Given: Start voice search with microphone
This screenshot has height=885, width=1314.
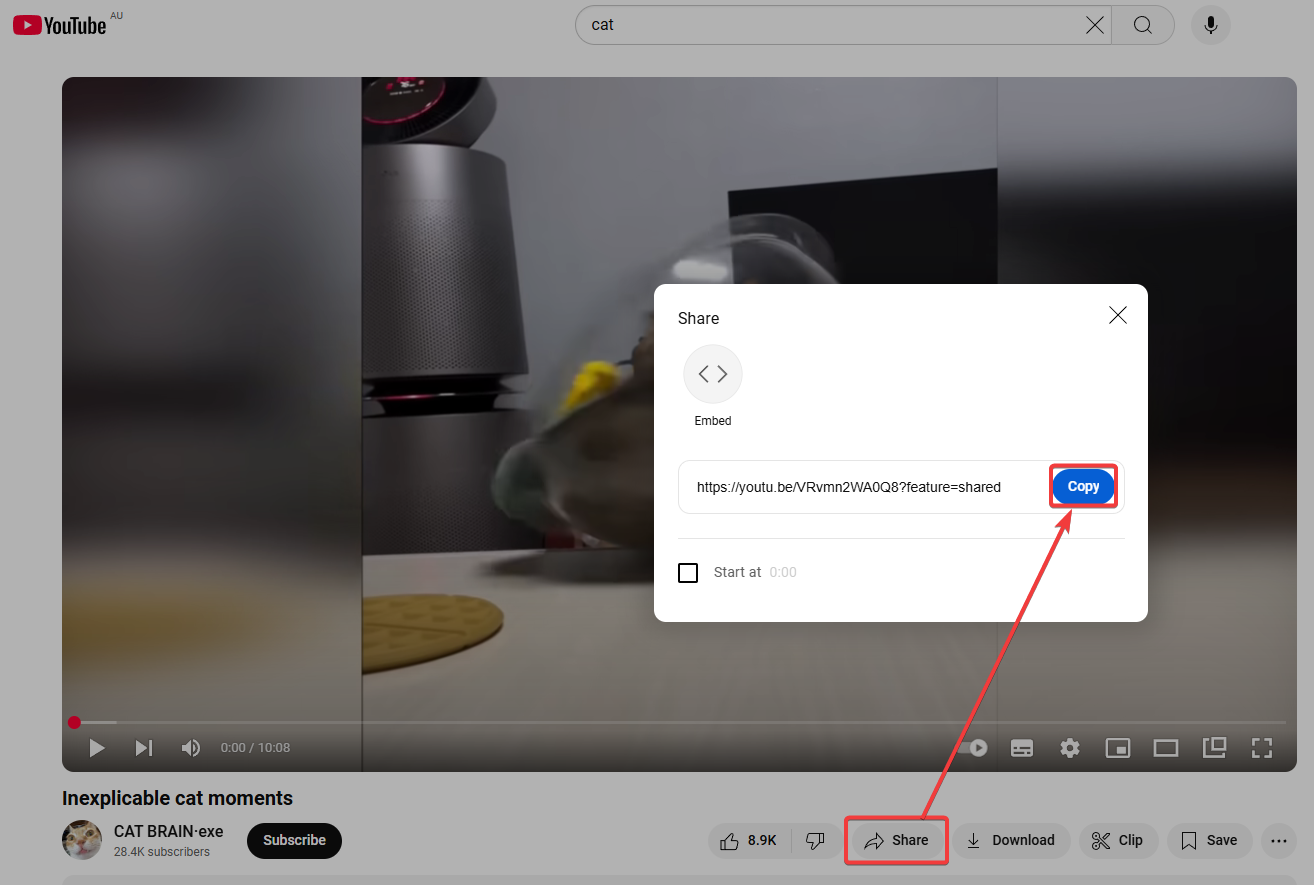Looking at the screenshot, I should click(1210, 25).
